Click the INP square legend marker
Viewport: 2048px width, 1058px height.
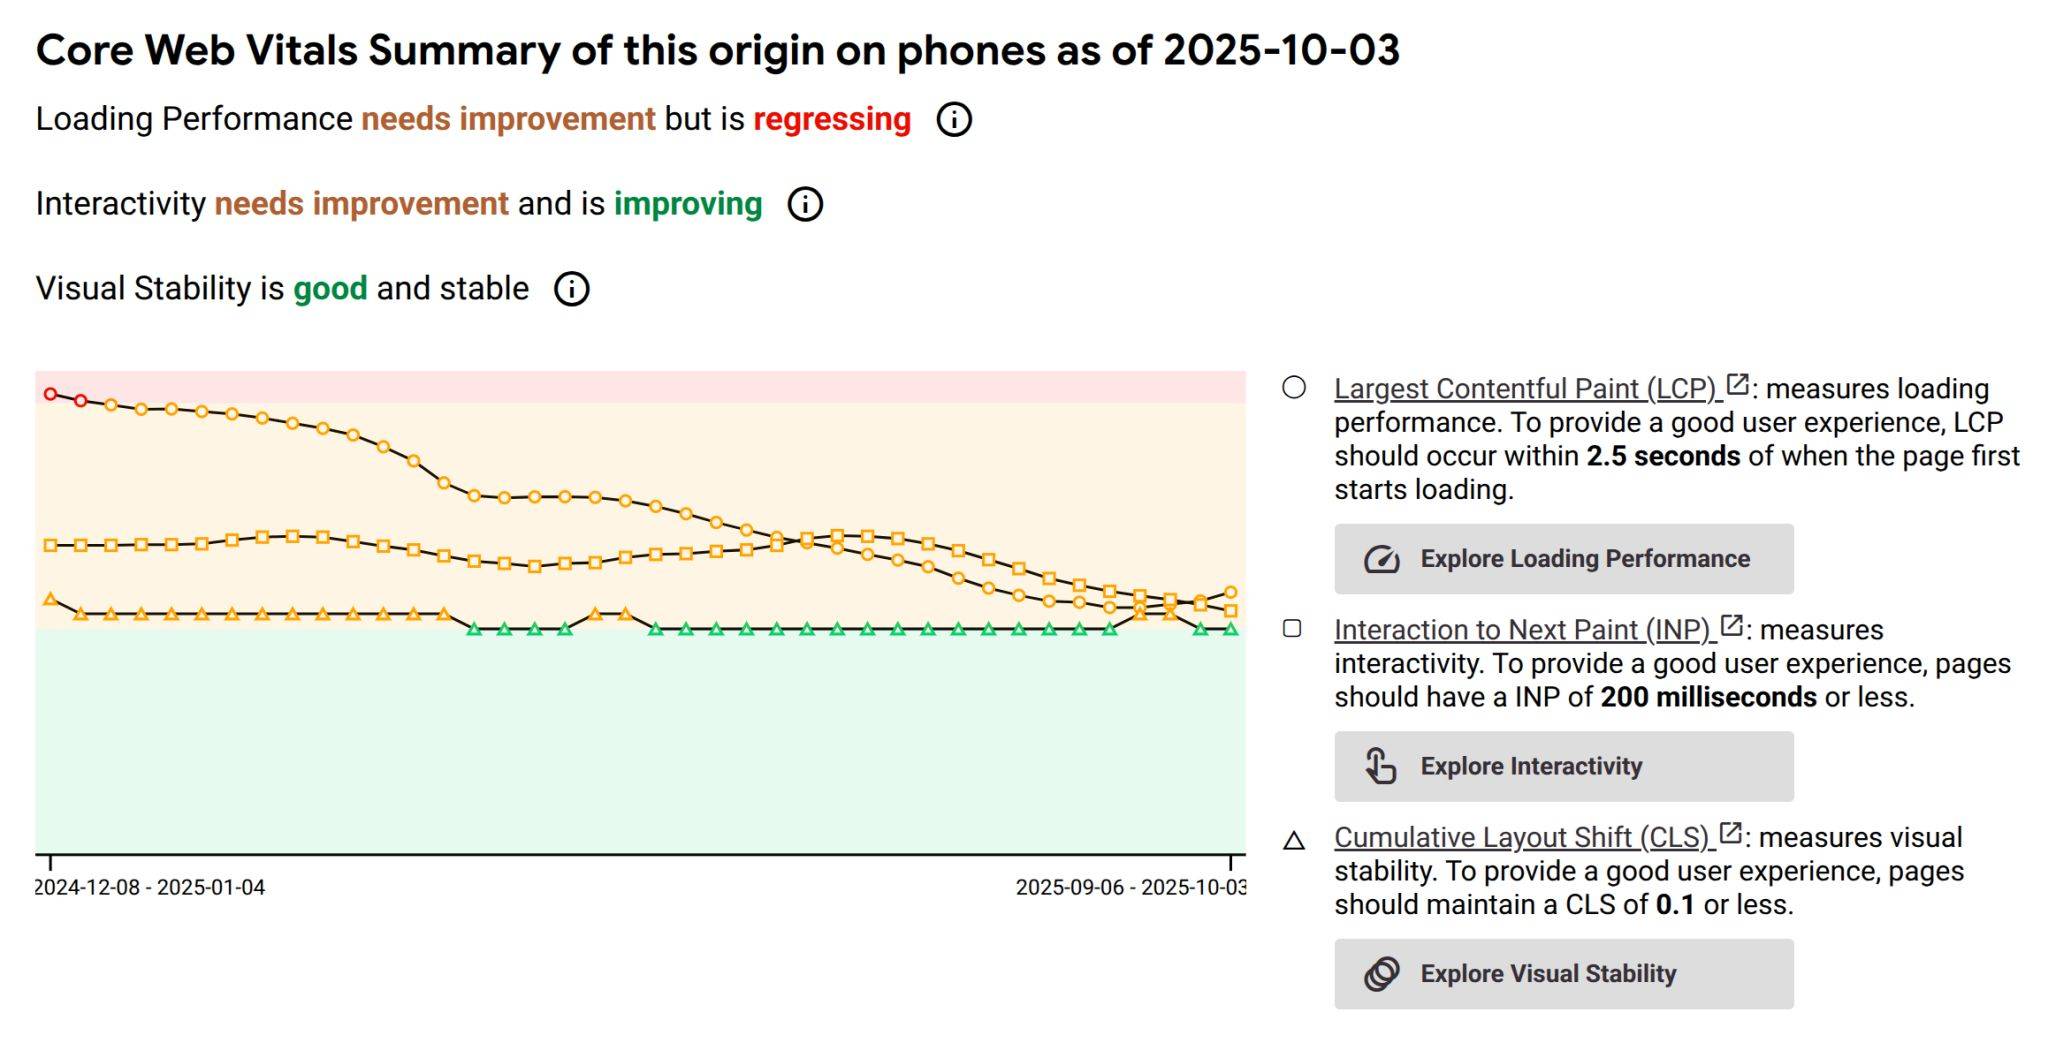(x=1292, y=629)
